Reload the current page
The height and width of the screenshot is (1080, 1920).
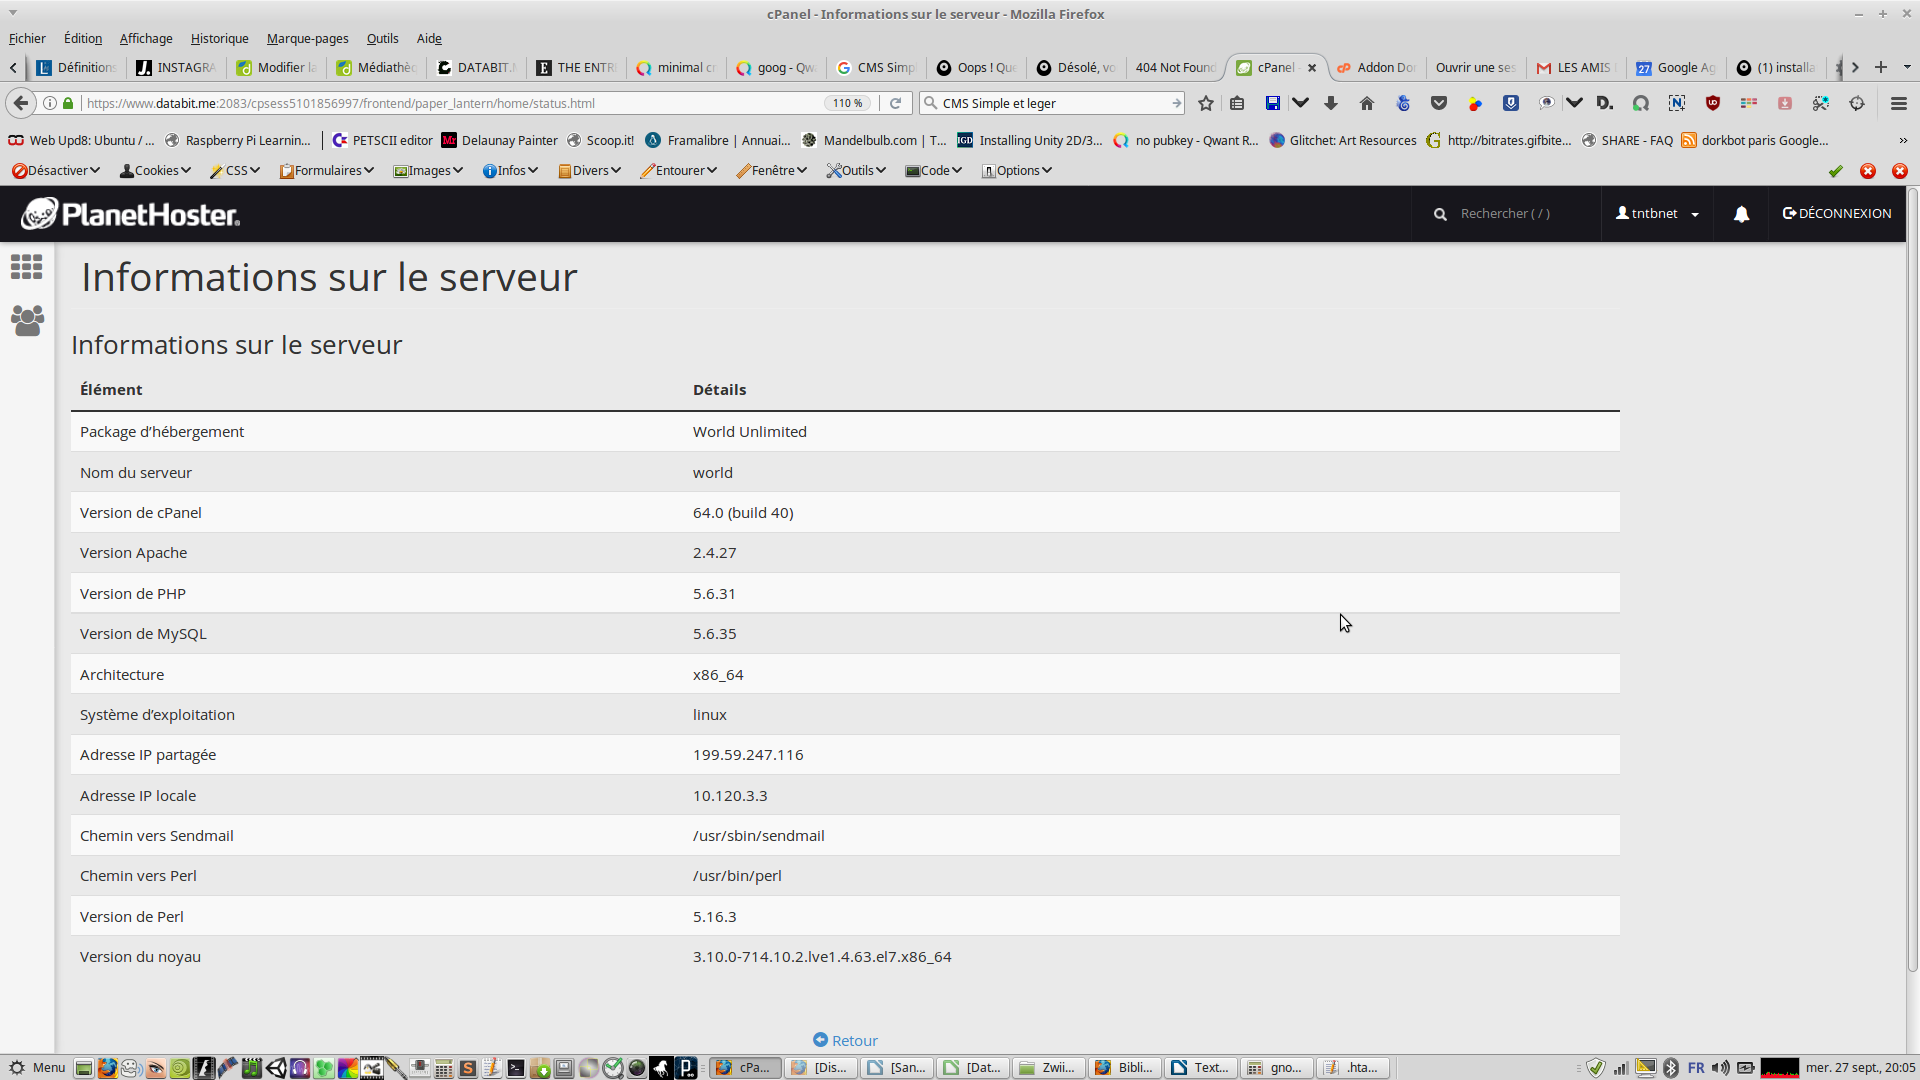click(x=896, y=103)
